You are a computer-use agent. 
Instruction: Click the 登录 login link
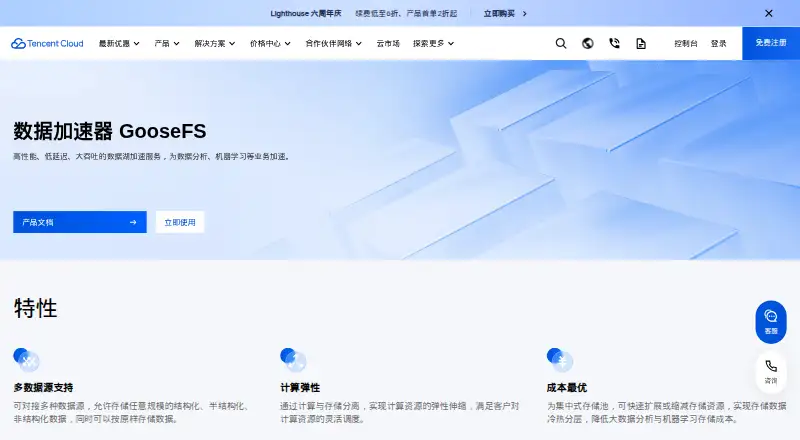718,43
